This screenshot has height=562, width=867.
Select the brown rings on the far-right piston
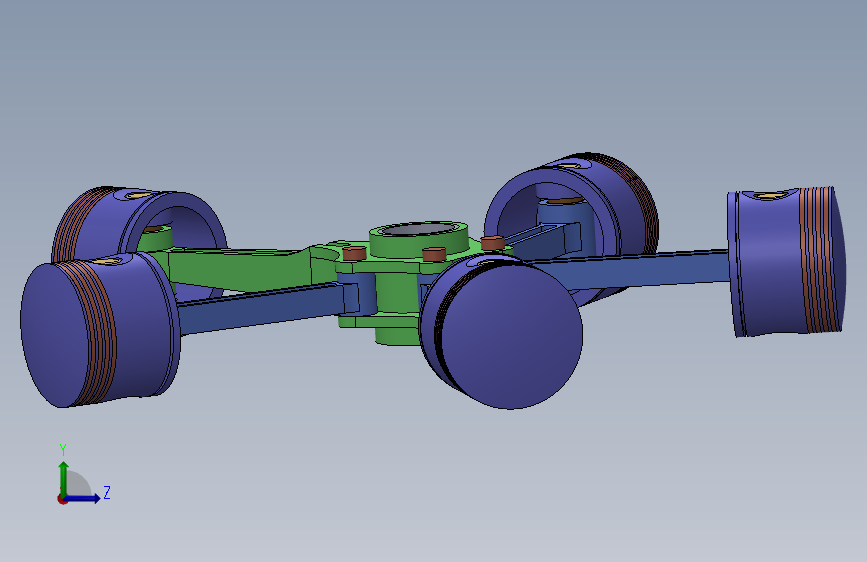click(817, 260)
